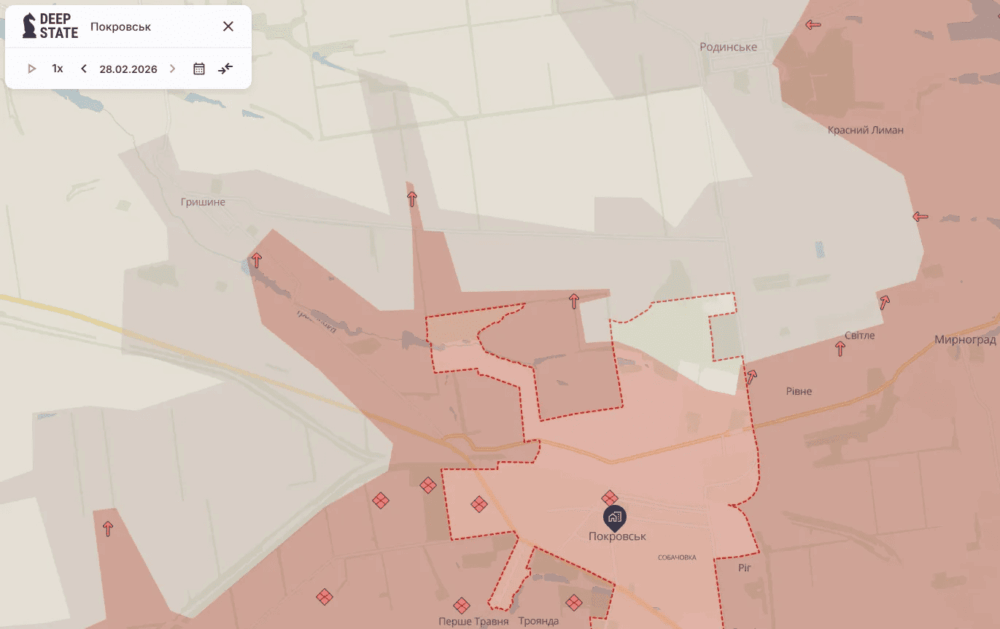Close the Покровськ search panel
The height and width of the screenshot is (629, 1000).
(x=228, y=27)
